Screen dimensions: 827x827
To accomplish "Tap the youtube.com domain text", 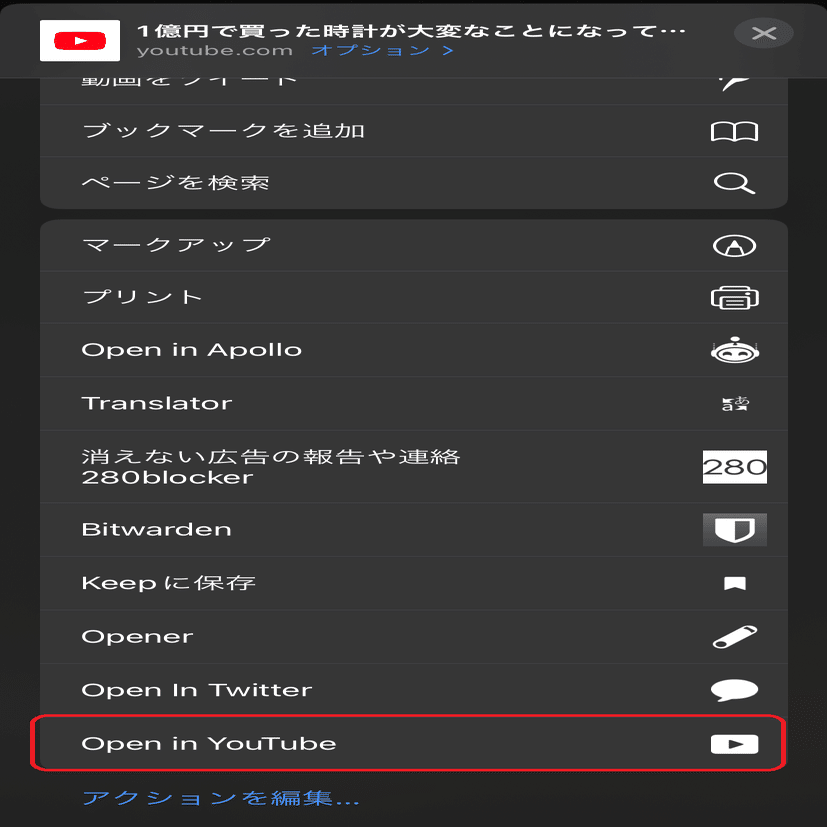I will tap(214, 51).
